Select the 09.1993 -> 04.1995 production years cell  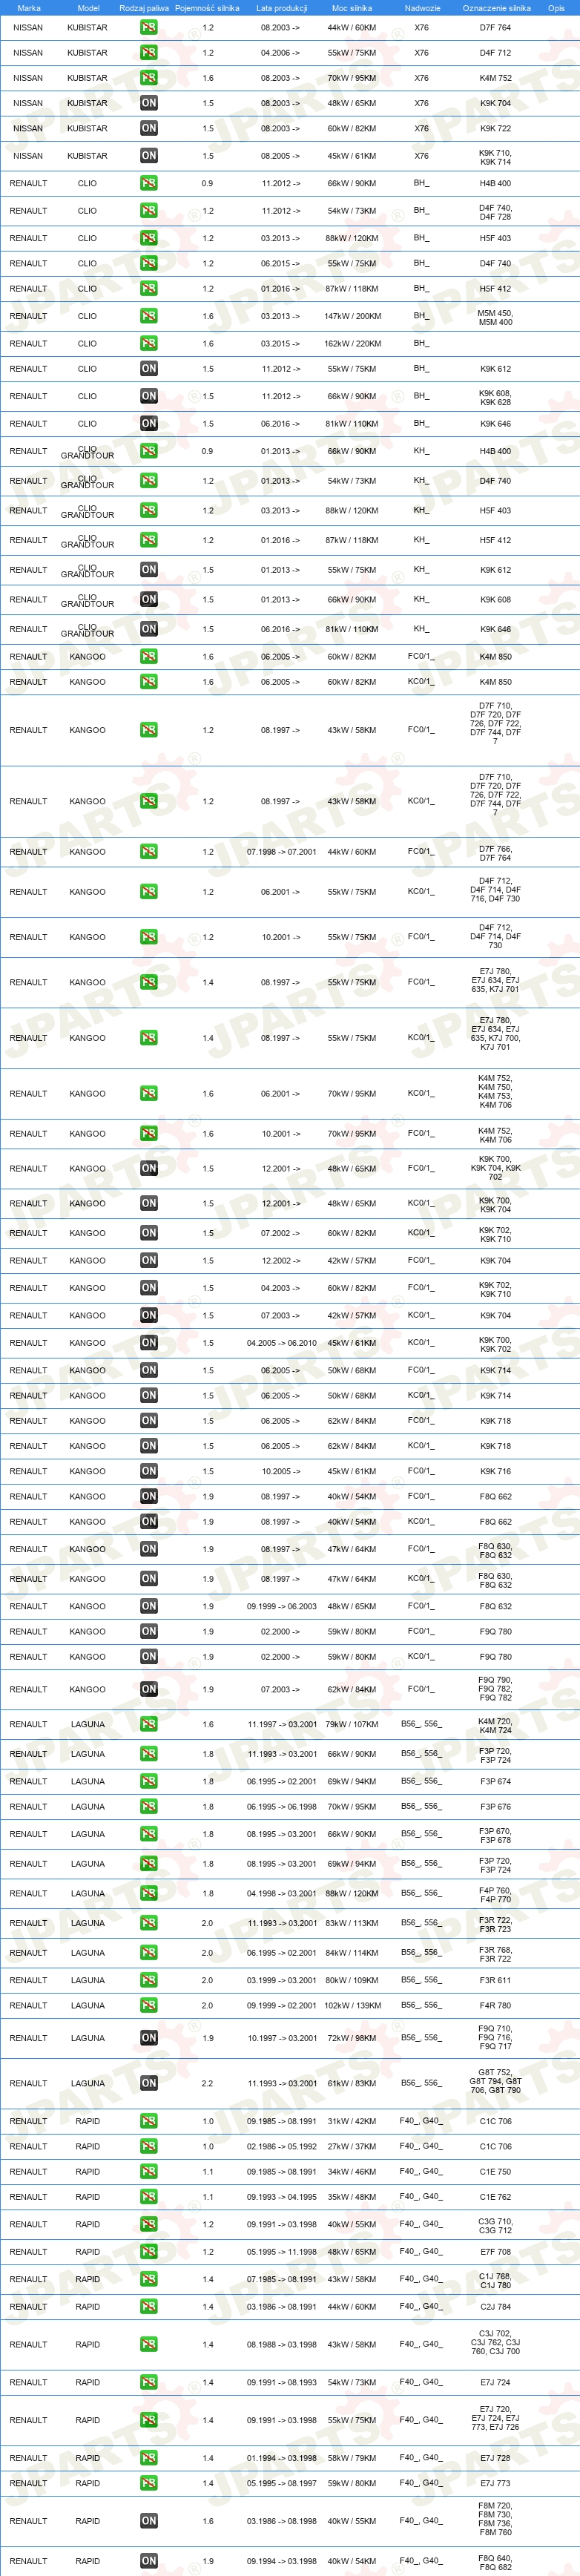(x=281, y=2197)
